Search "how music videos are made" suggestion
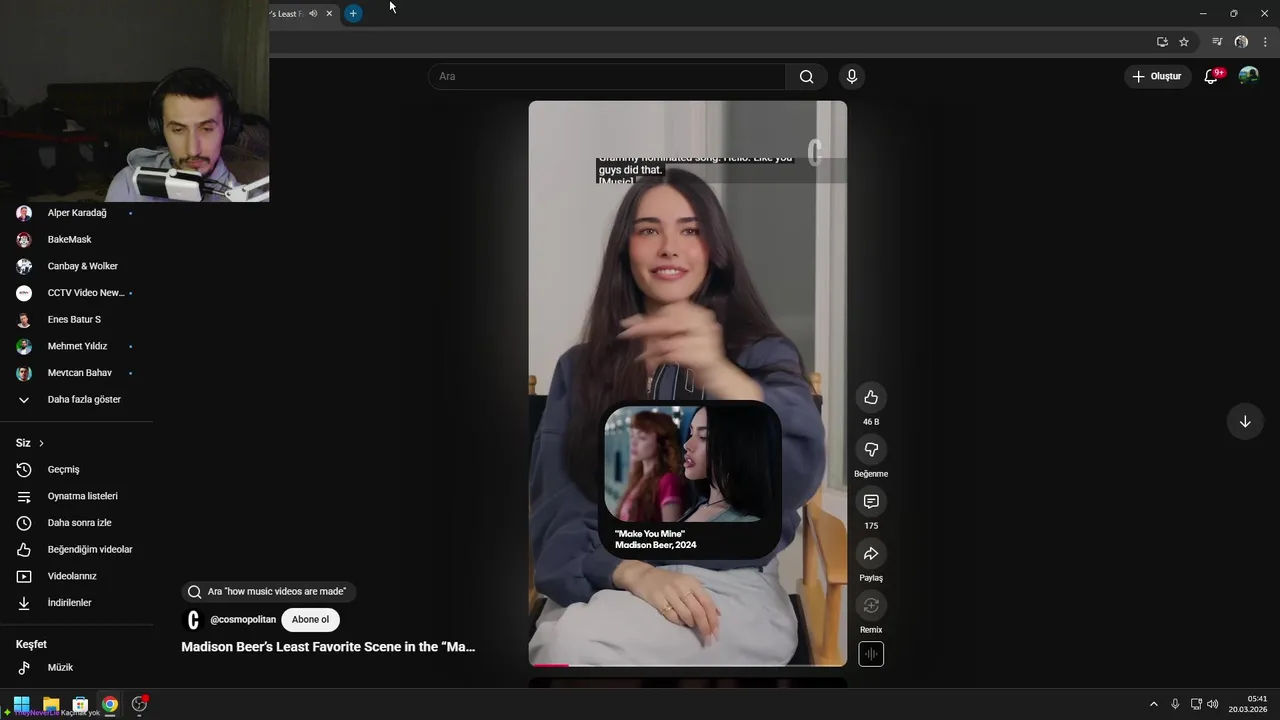 268,592
